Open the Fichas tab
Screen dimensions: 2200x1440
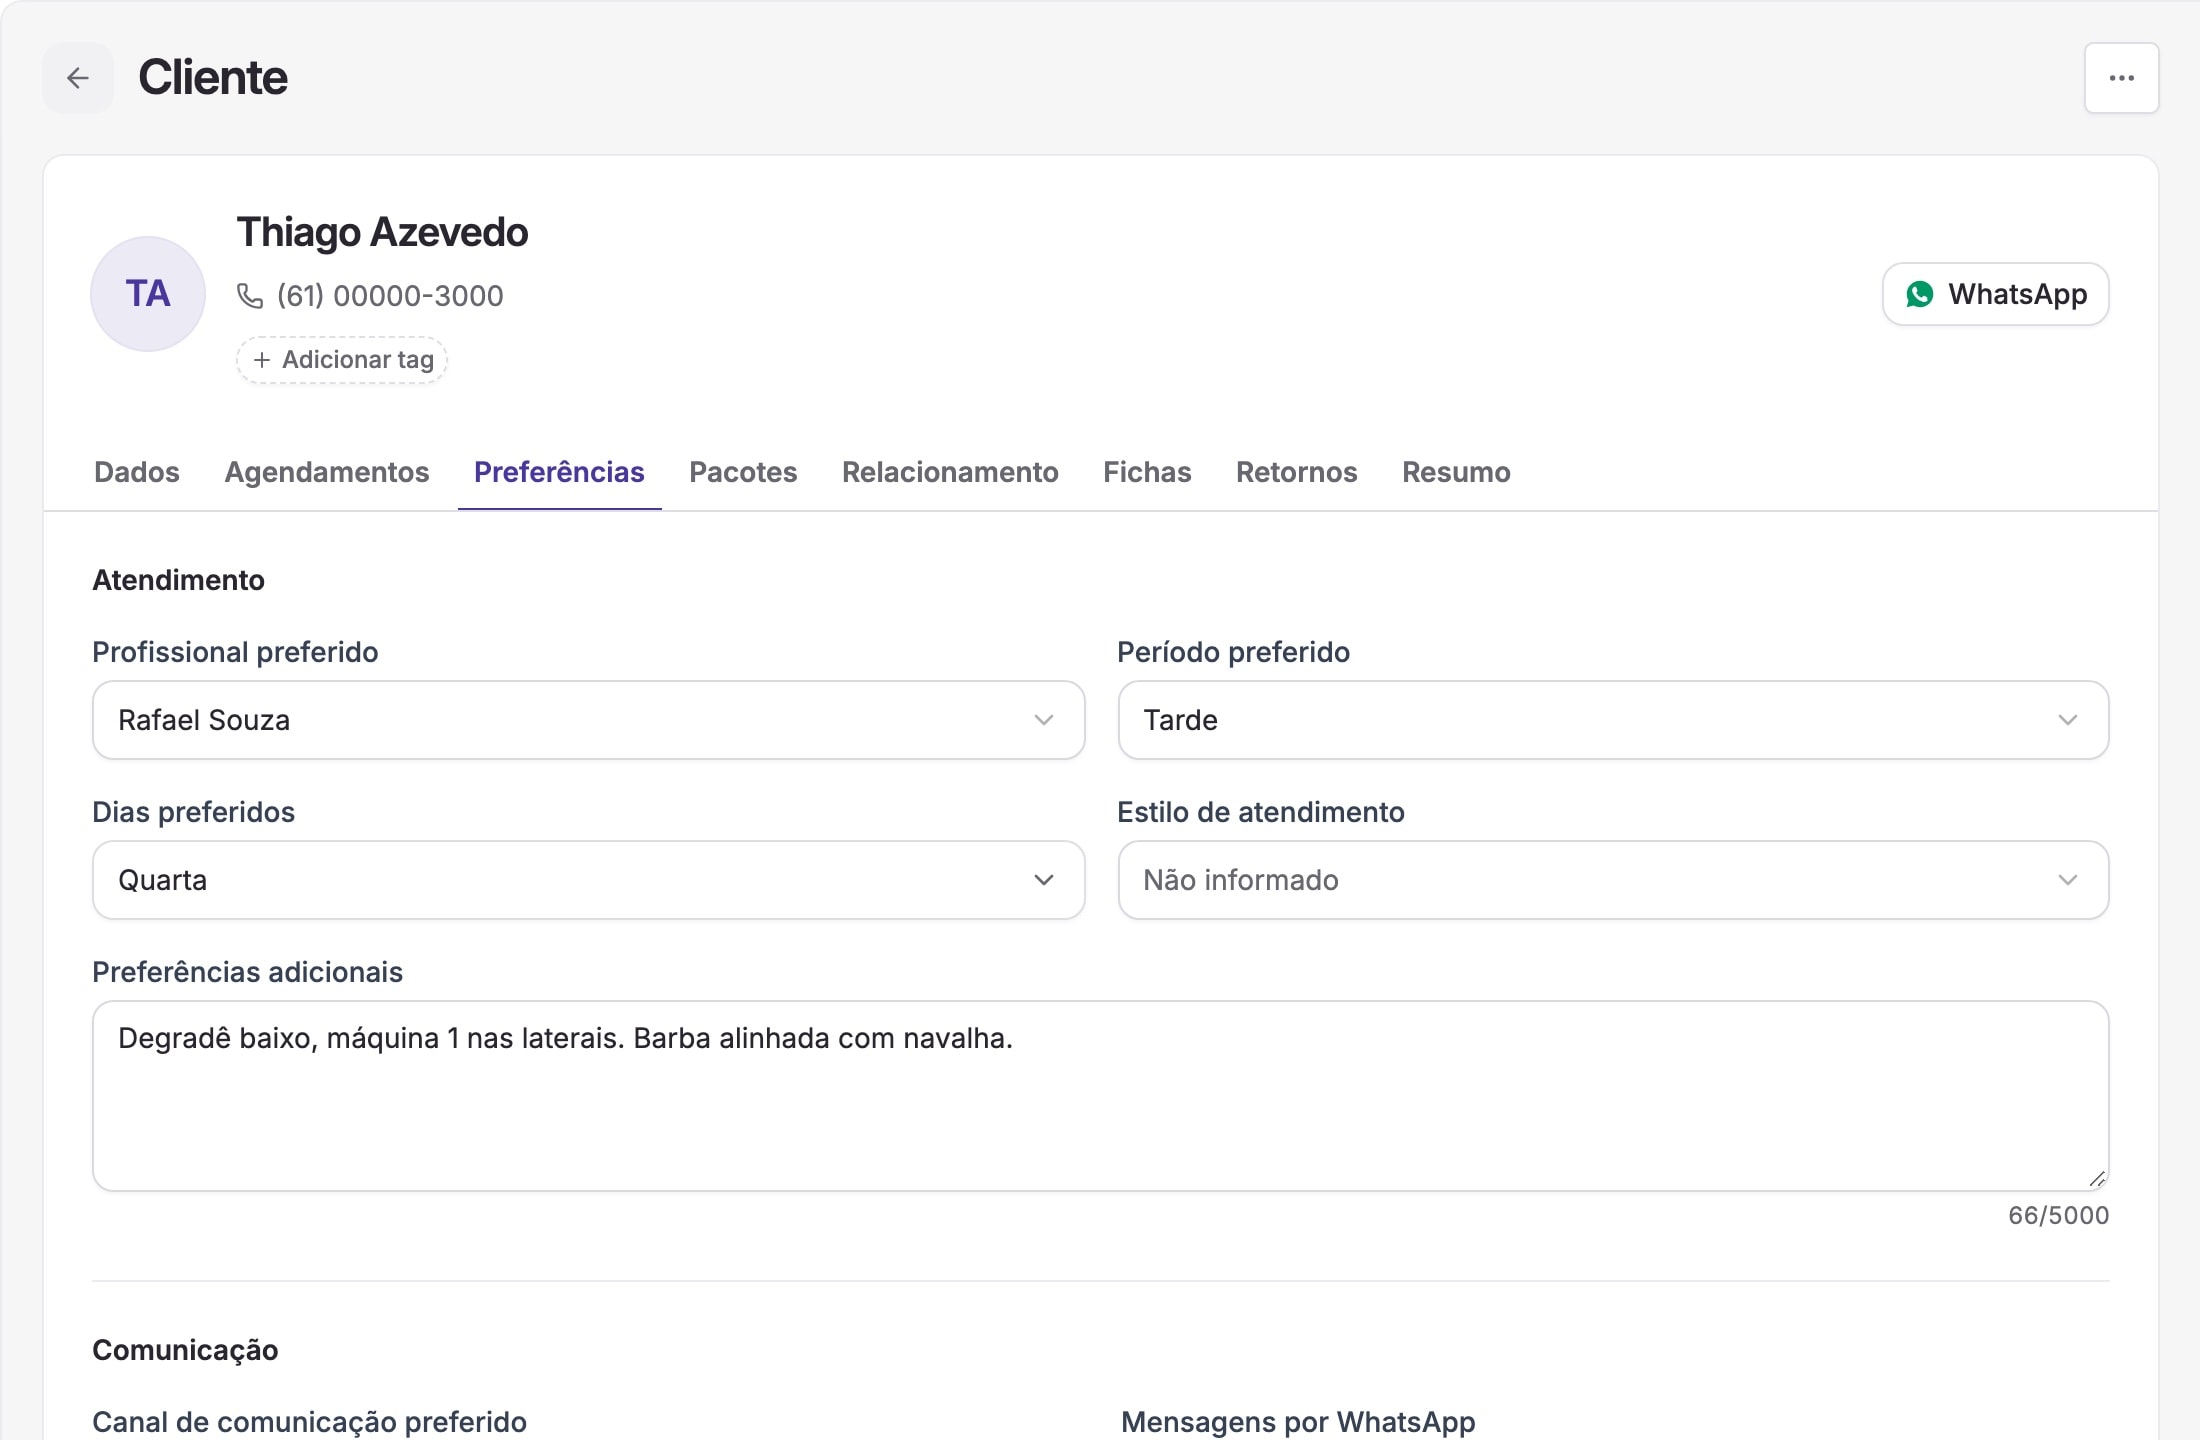[x=1147, y=472]
